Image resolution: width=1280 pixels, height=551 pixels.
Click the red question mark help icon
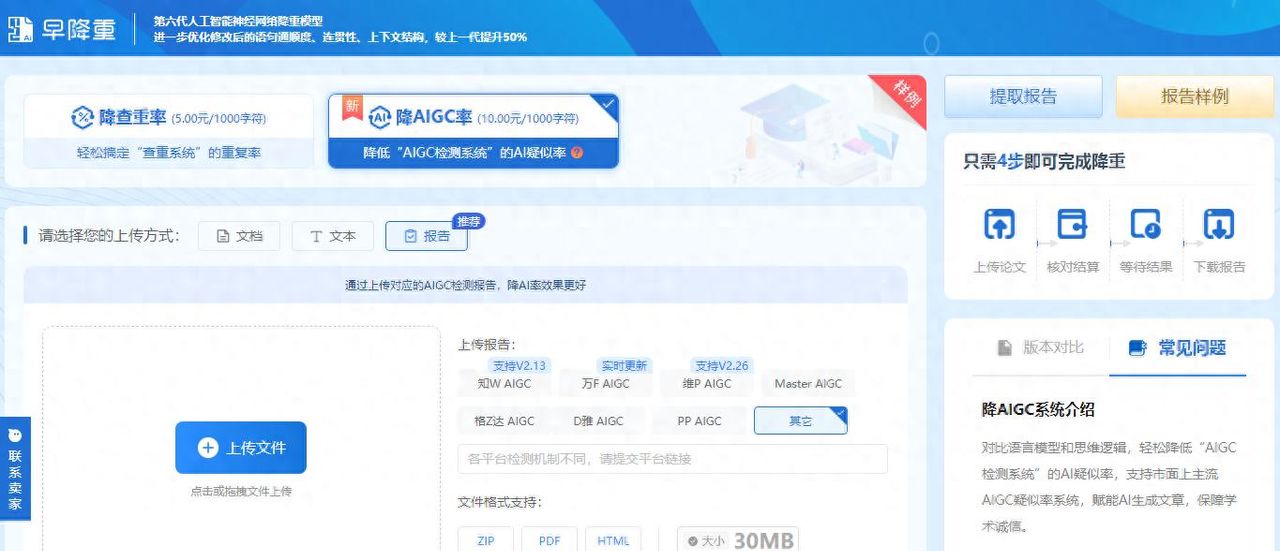coord(577,153)
